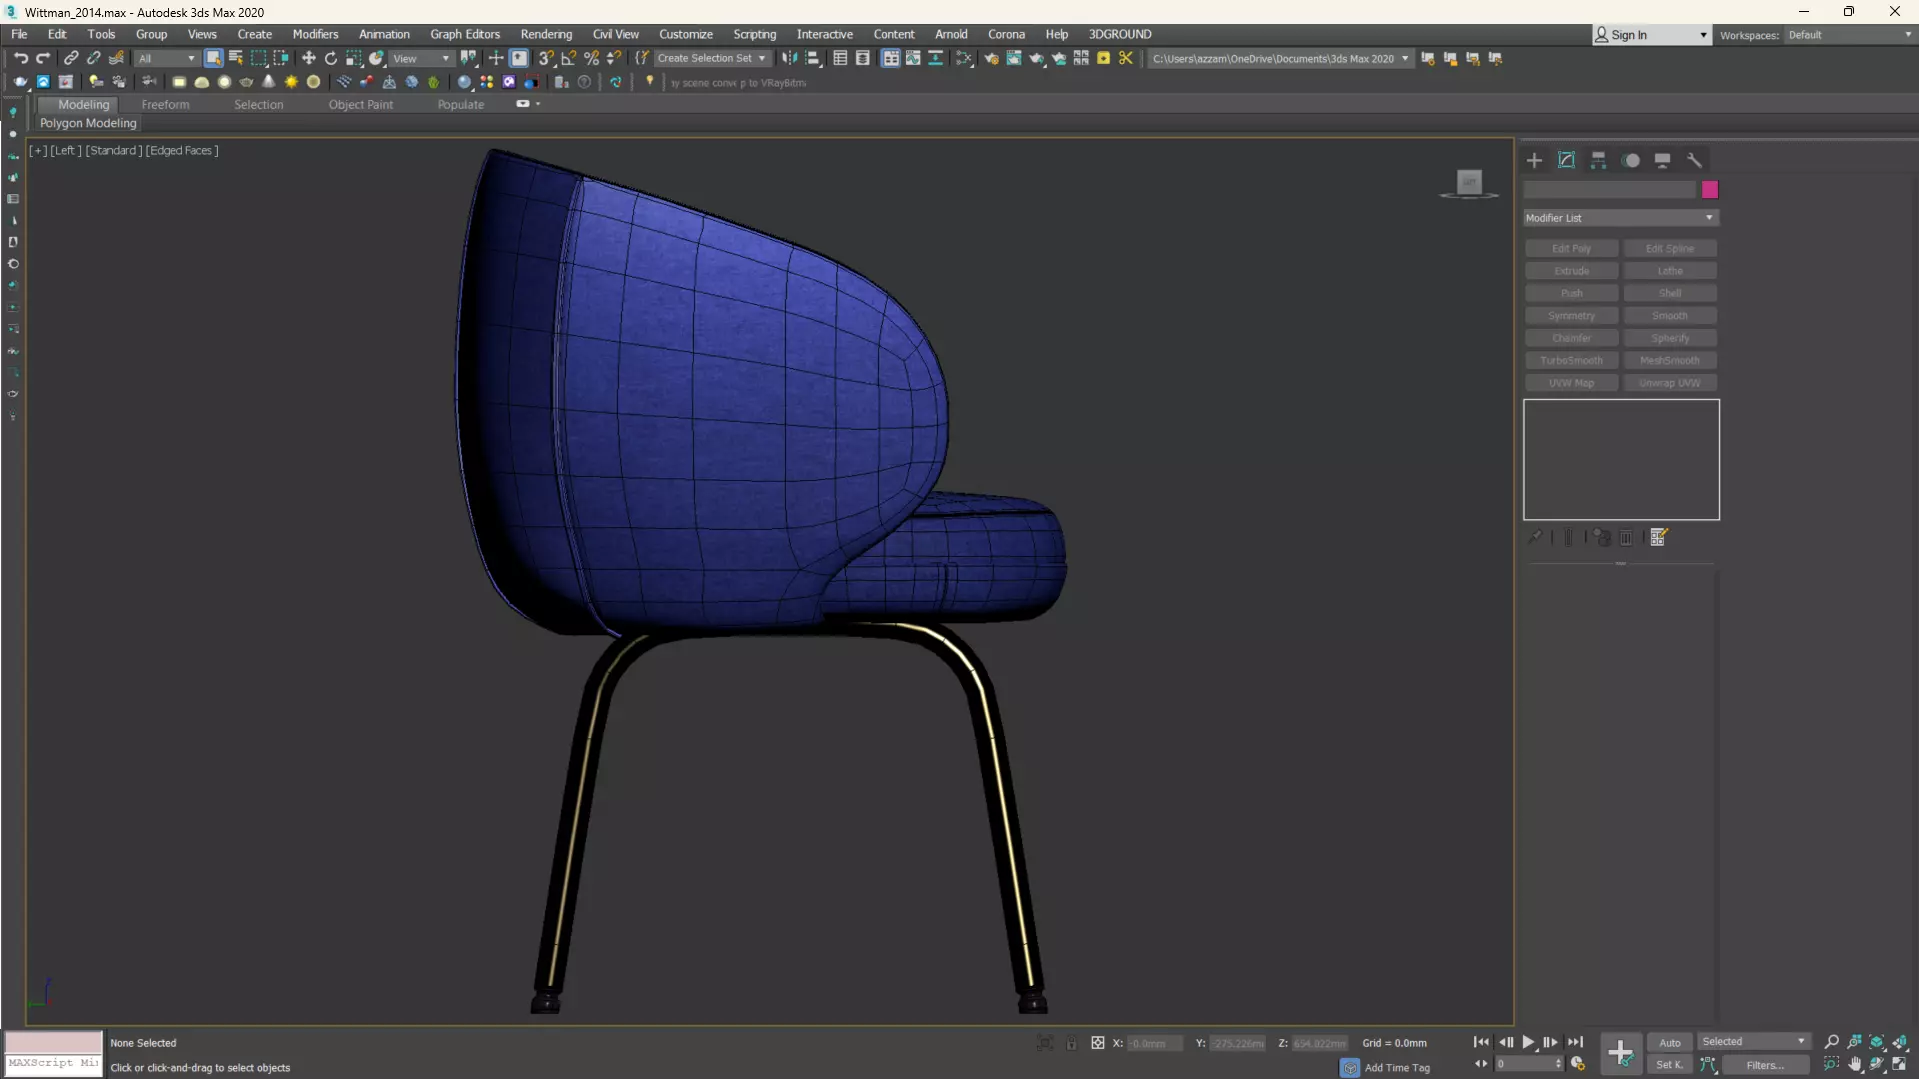Click the Filters... key filters button
This screenshot has height=1079, width=1919.
click(1764, 1065)
